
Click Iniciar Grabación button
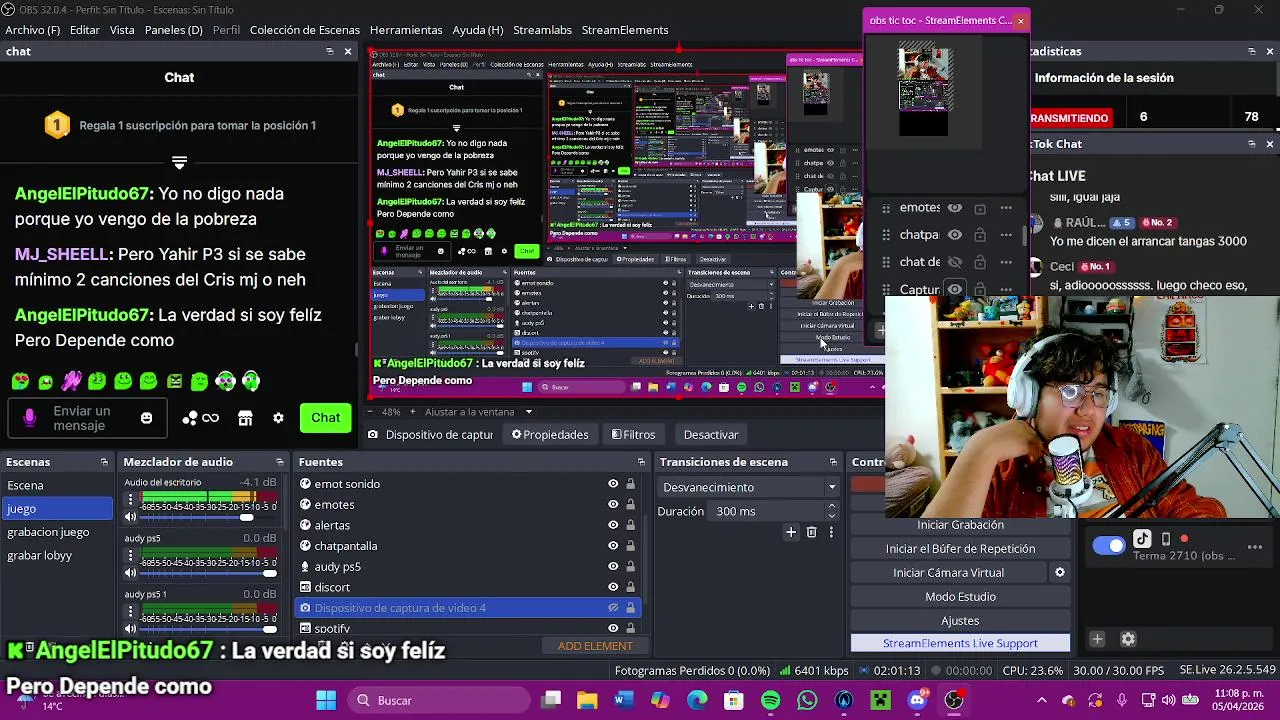pyautogui.click(x=960, y=525)
